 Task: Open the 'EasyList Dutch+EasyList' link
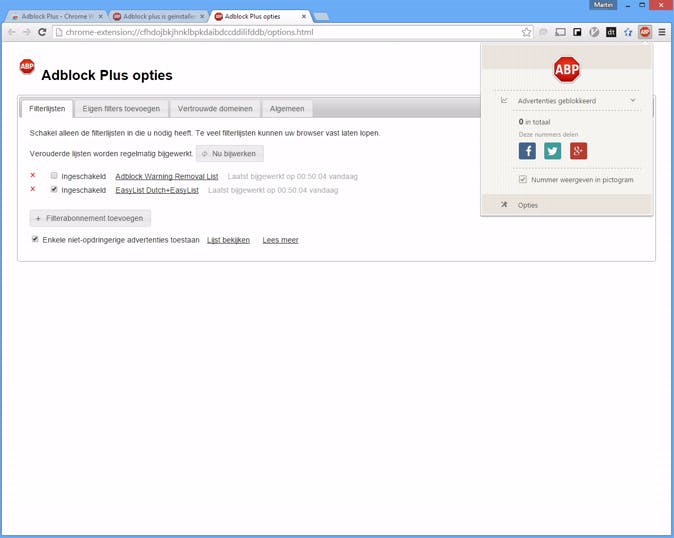[157, 190]
